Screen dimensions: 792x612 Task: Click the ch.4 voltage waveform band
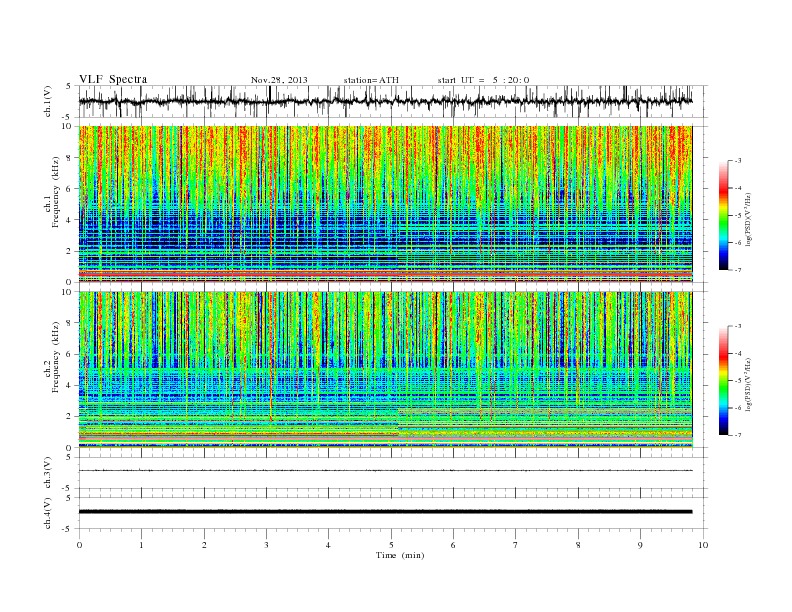point(385,512)
